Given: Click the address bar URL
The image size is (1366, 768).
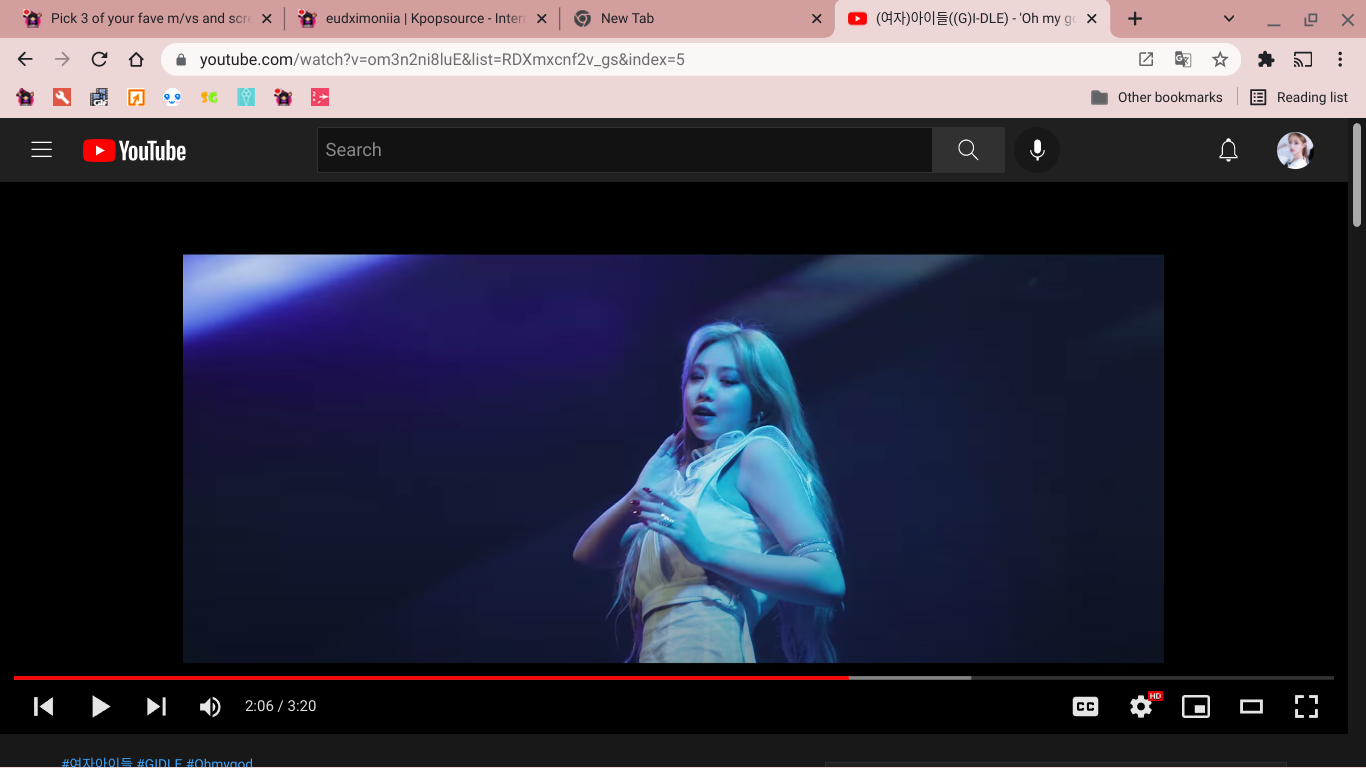Looking at the screenshot, I should (x=442, y=59).
